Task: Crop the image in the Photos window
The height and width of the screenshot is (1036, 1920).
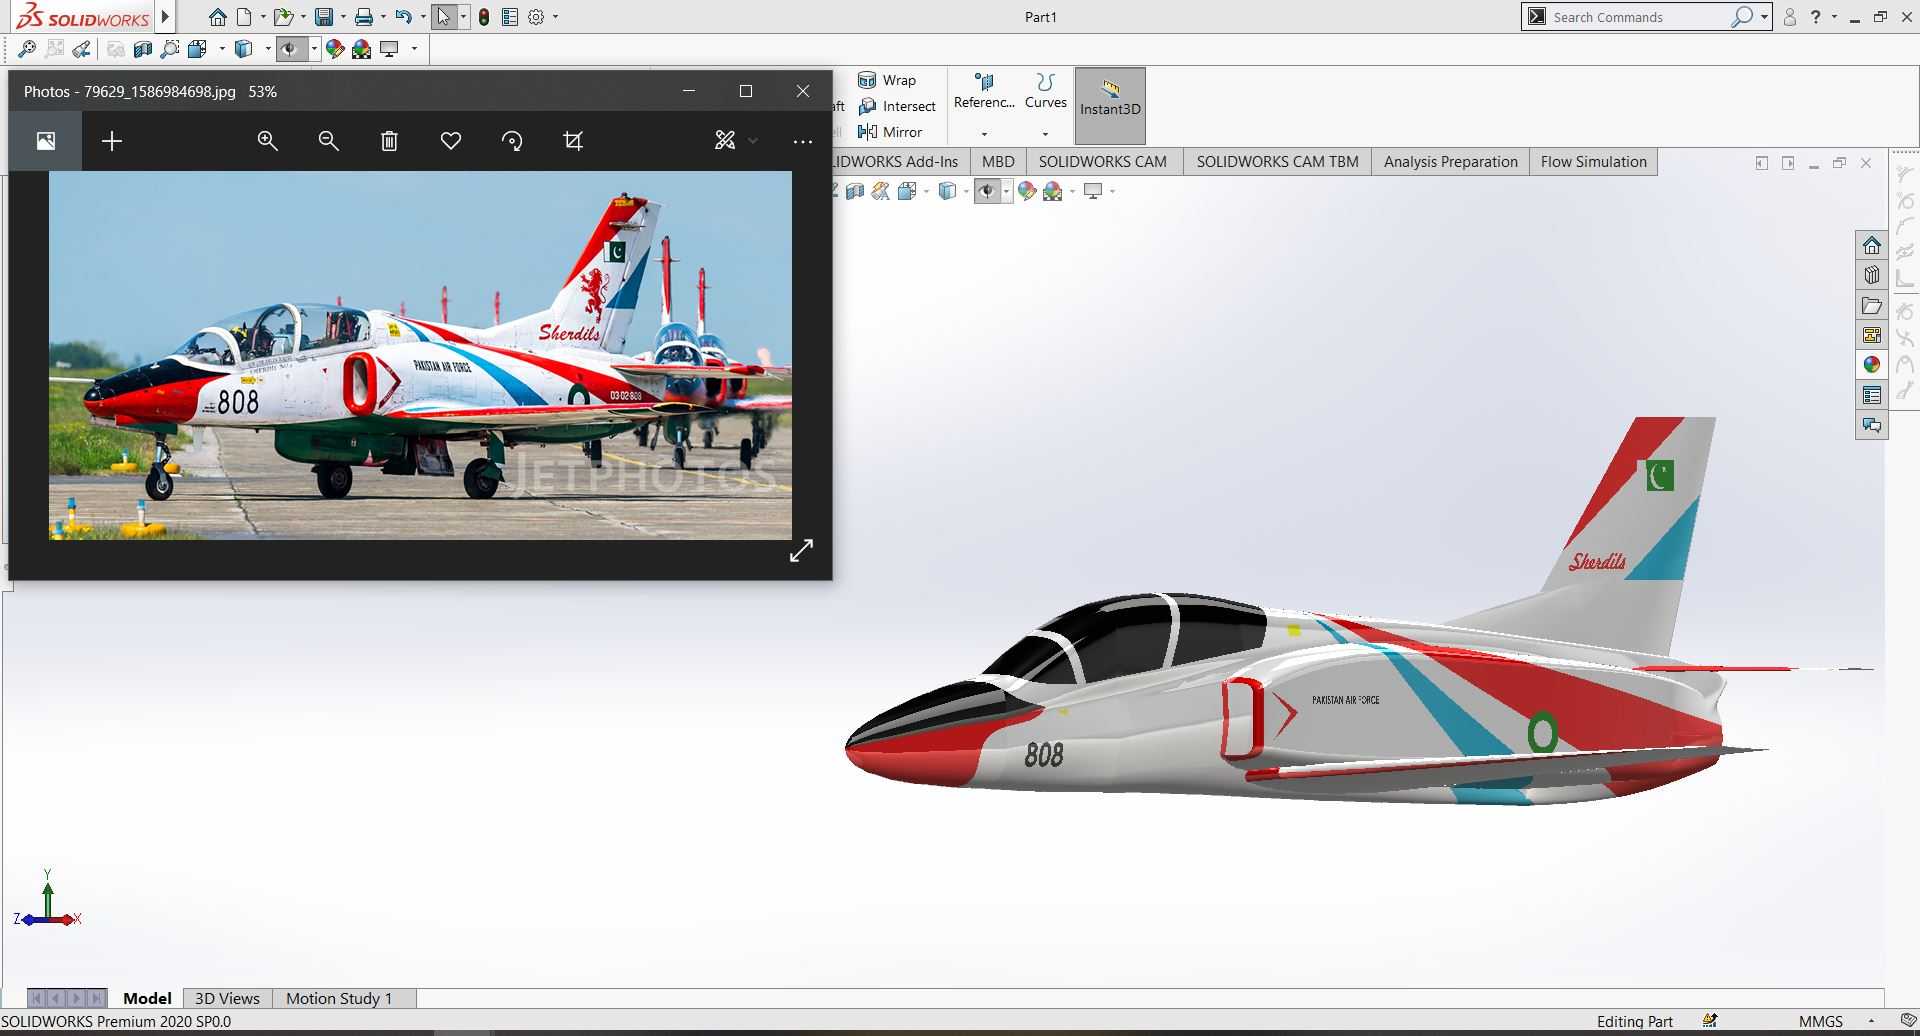Action: 573,141
